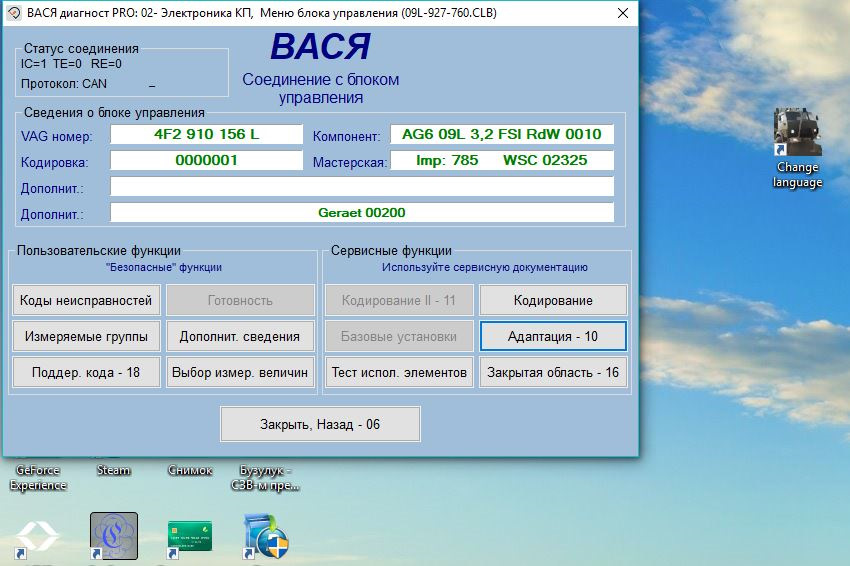Select the blue monogram emblem desktop icon
Screen dimensions: 850x566
click(x=114, y=535)
